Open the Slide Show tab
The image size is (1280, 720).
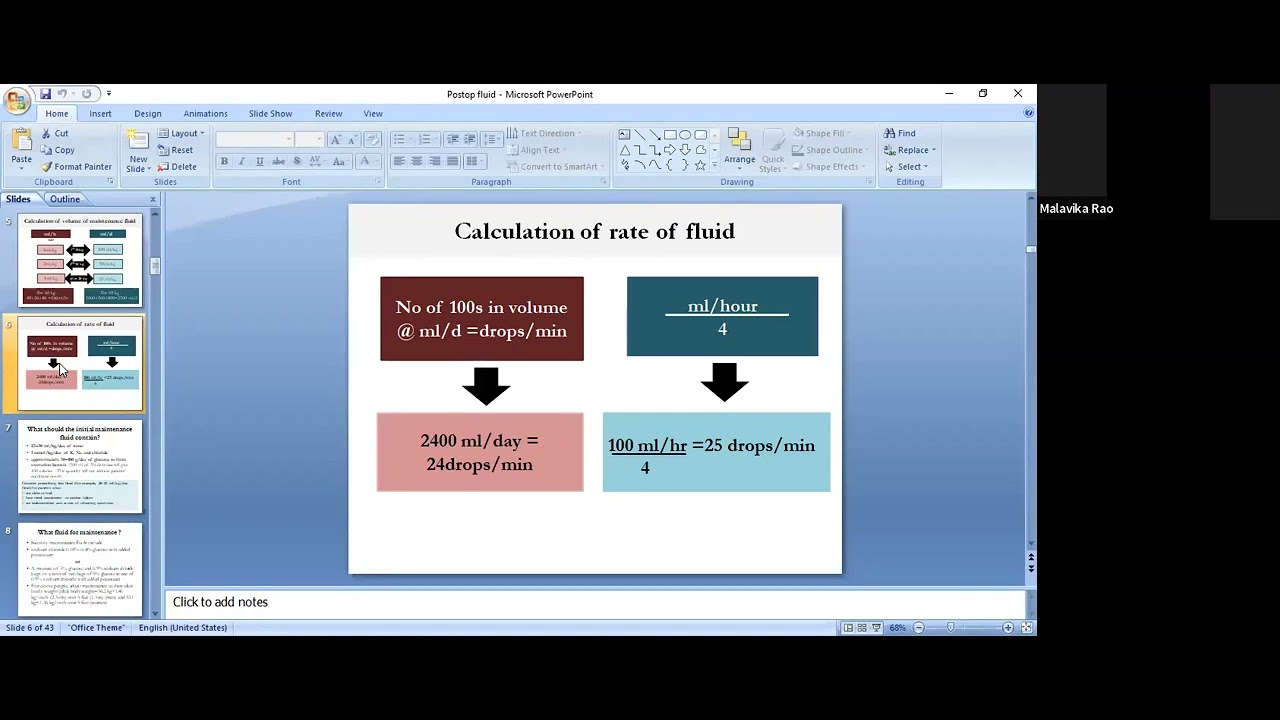coord(270,114)
